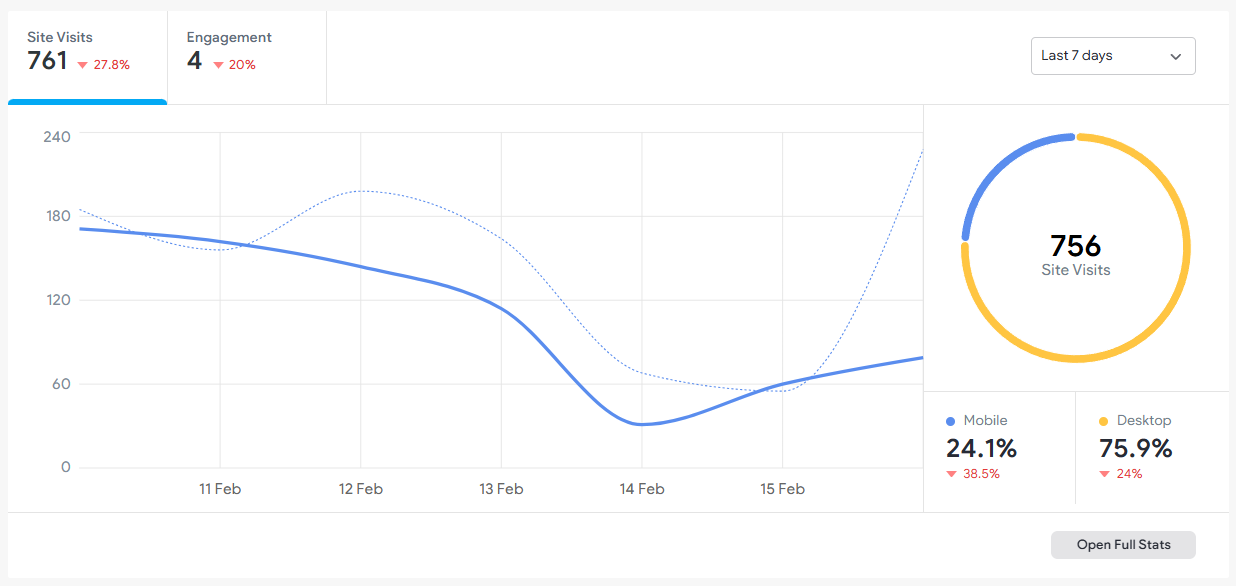Click the blue Mobile legend dot
The height and width of the screenshot is (586, 1236).
coord(952,420)
